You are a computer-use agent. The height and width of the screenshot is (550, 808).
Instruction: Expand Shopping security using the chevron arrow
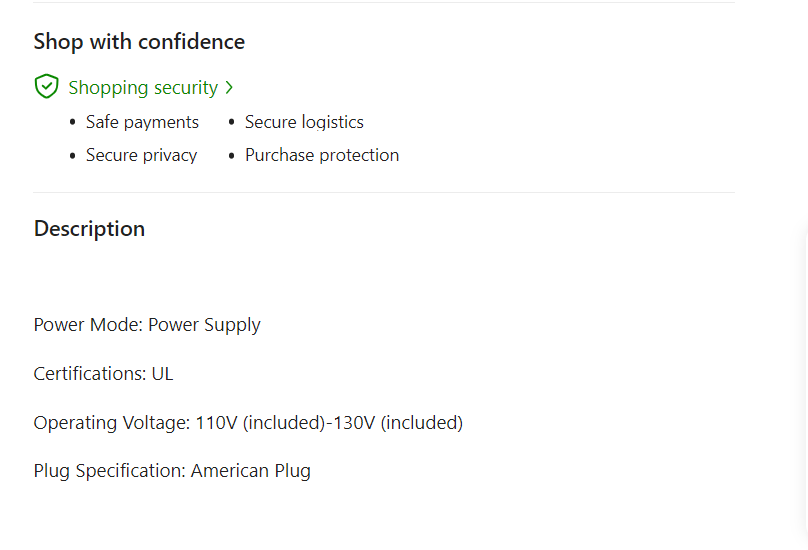click(229, 88)
